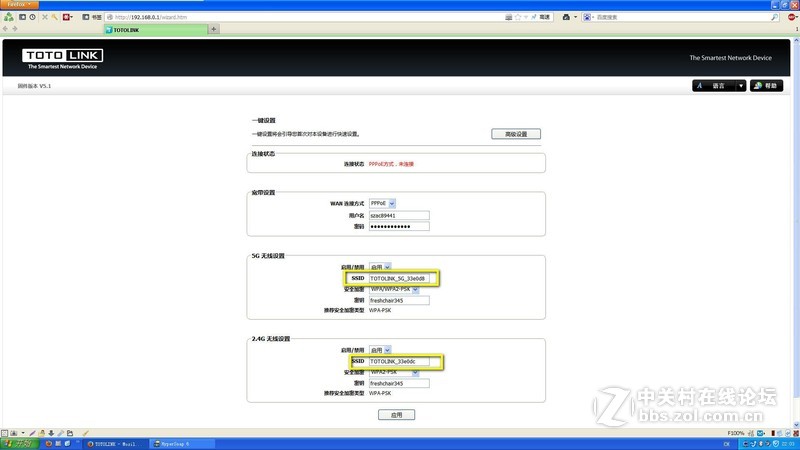Click the gray X stop-loading icon
800x450 pixels.
(44, 17)
